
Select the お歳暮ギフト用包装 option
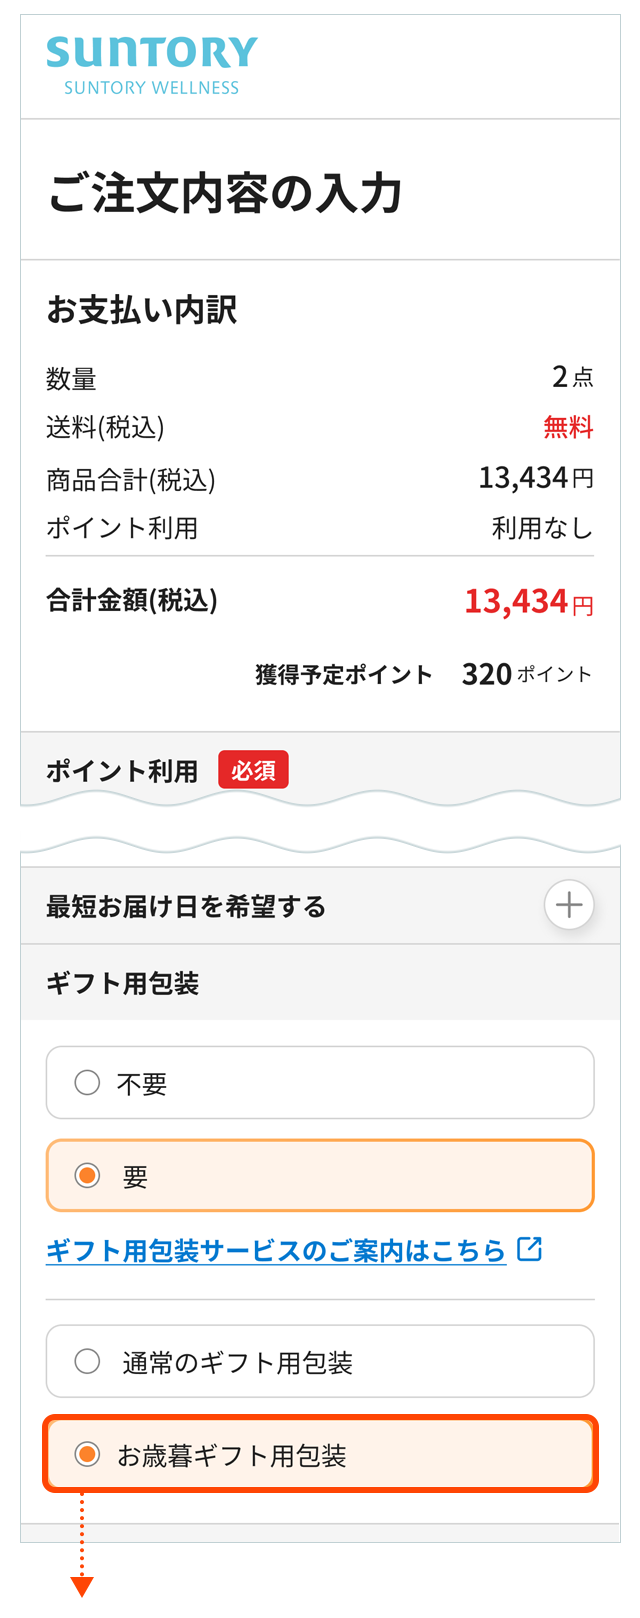pos(87,1455)
